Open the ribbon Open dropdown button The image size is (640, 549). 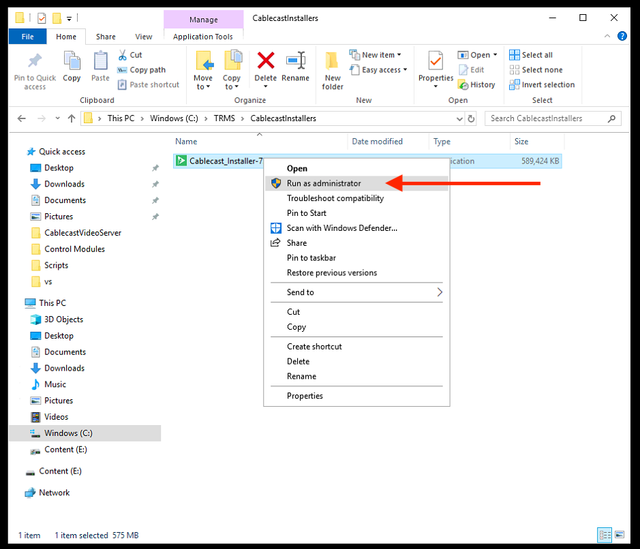pos(478,55)
